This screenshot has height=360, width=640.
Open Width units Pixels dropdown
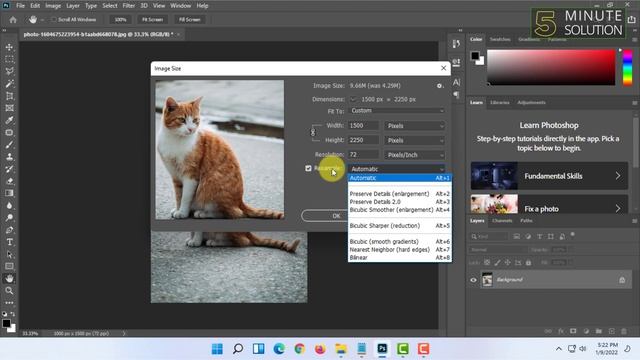tap(414, 126)
